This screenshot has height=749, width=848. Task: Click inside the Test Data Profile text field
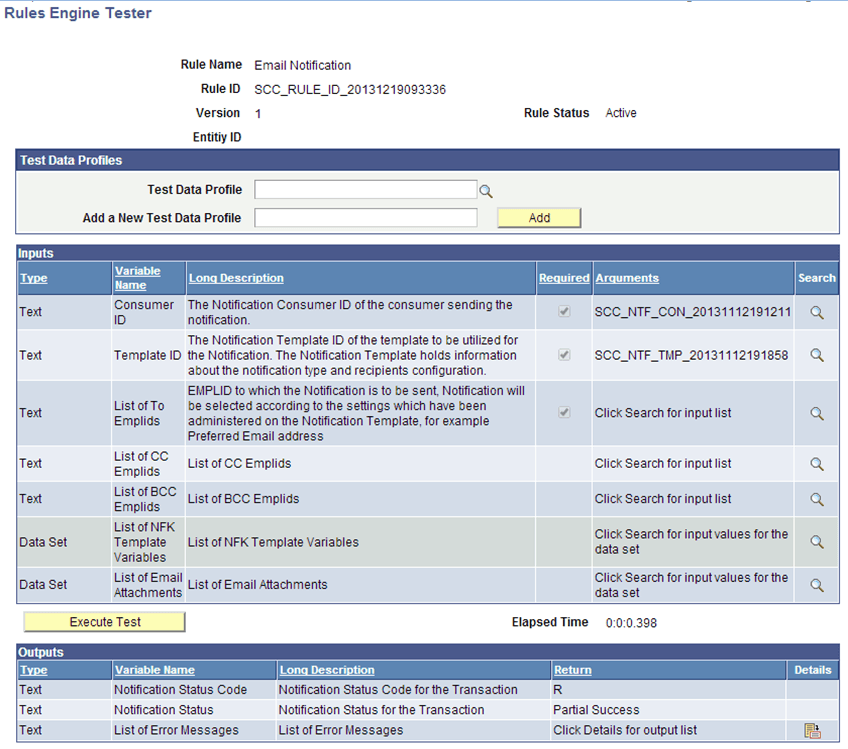[365, 190]
